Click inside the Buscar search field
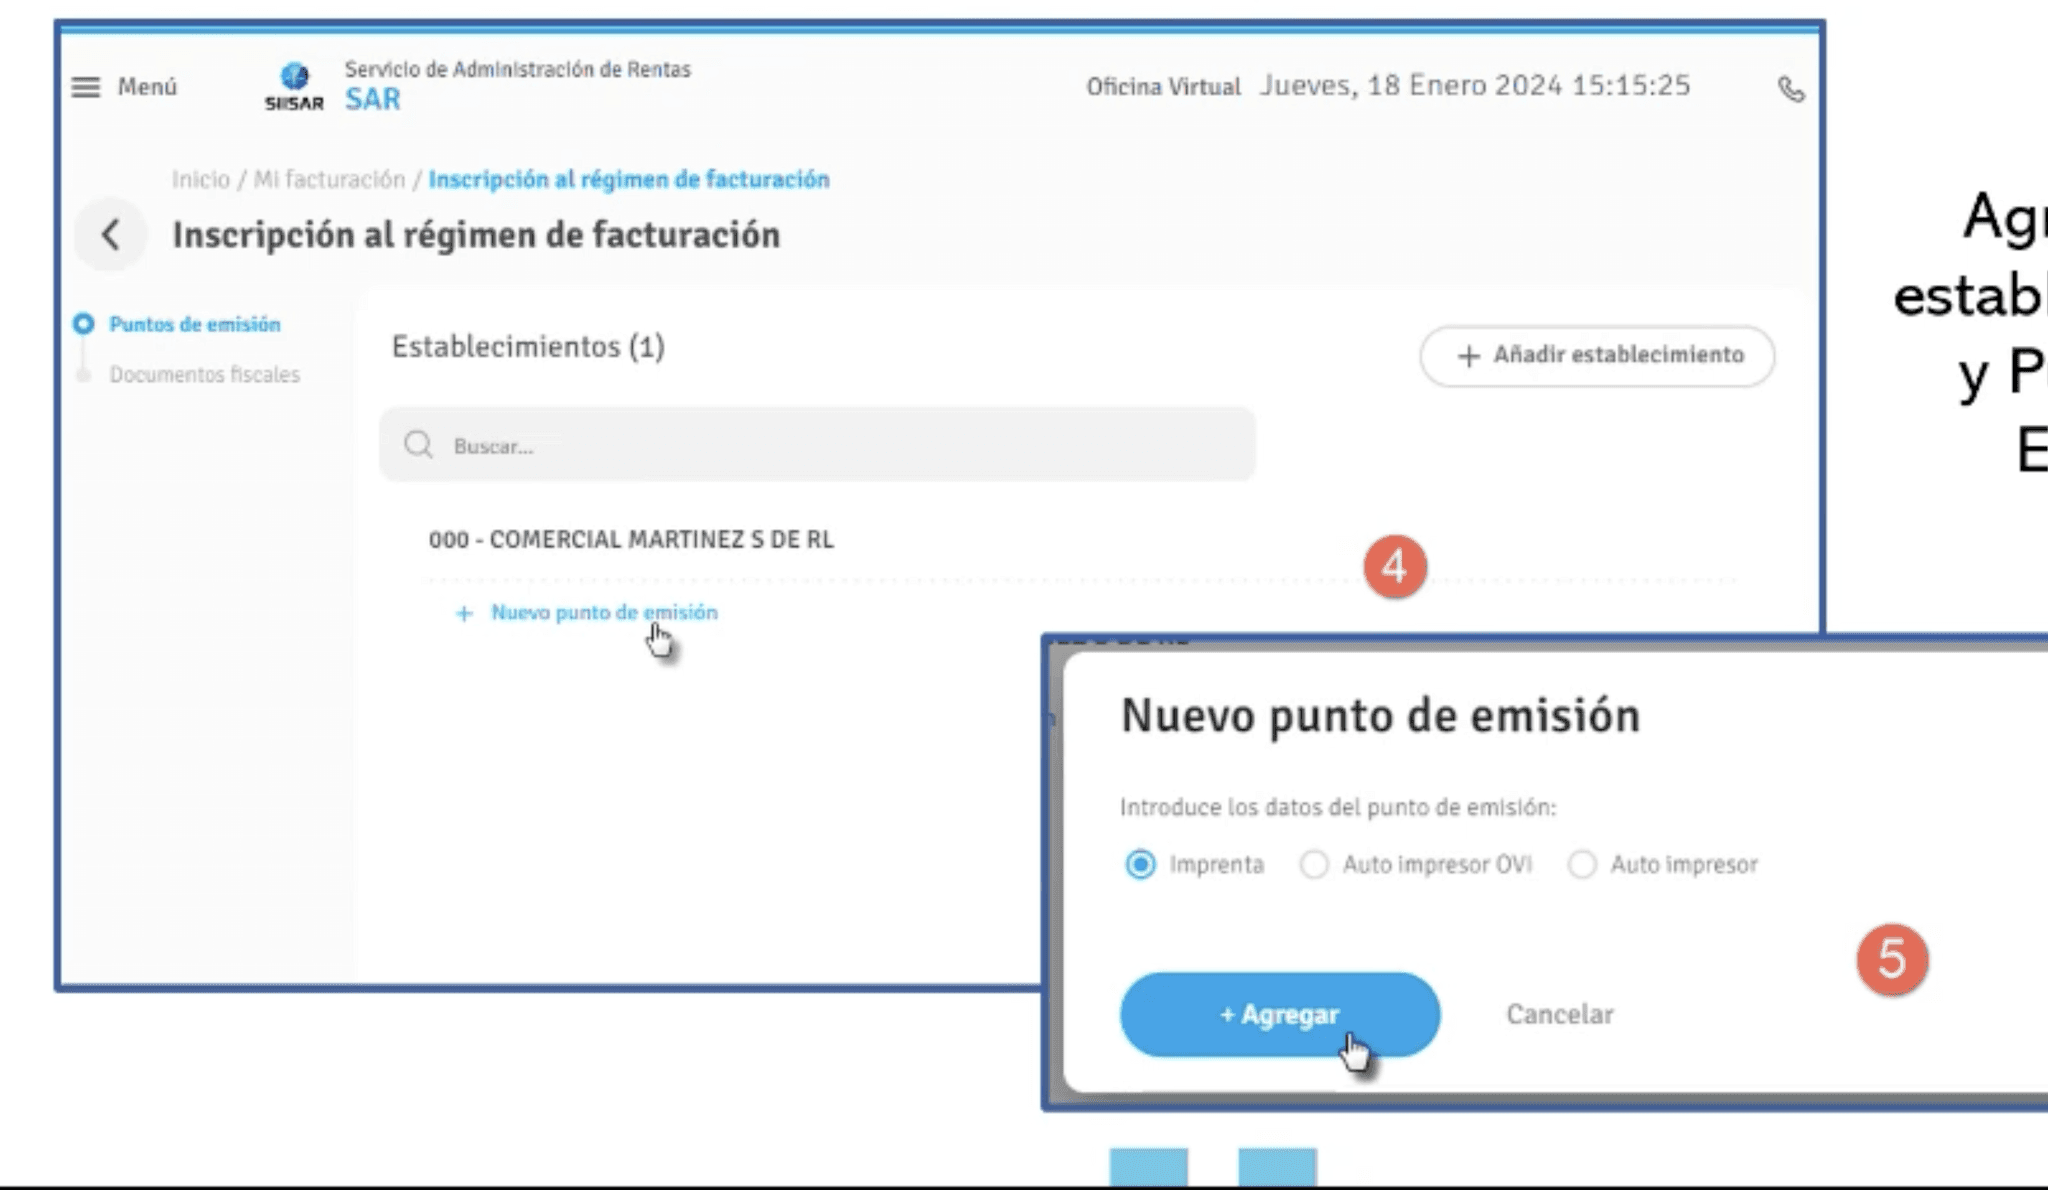 click(x=700, y=444)
